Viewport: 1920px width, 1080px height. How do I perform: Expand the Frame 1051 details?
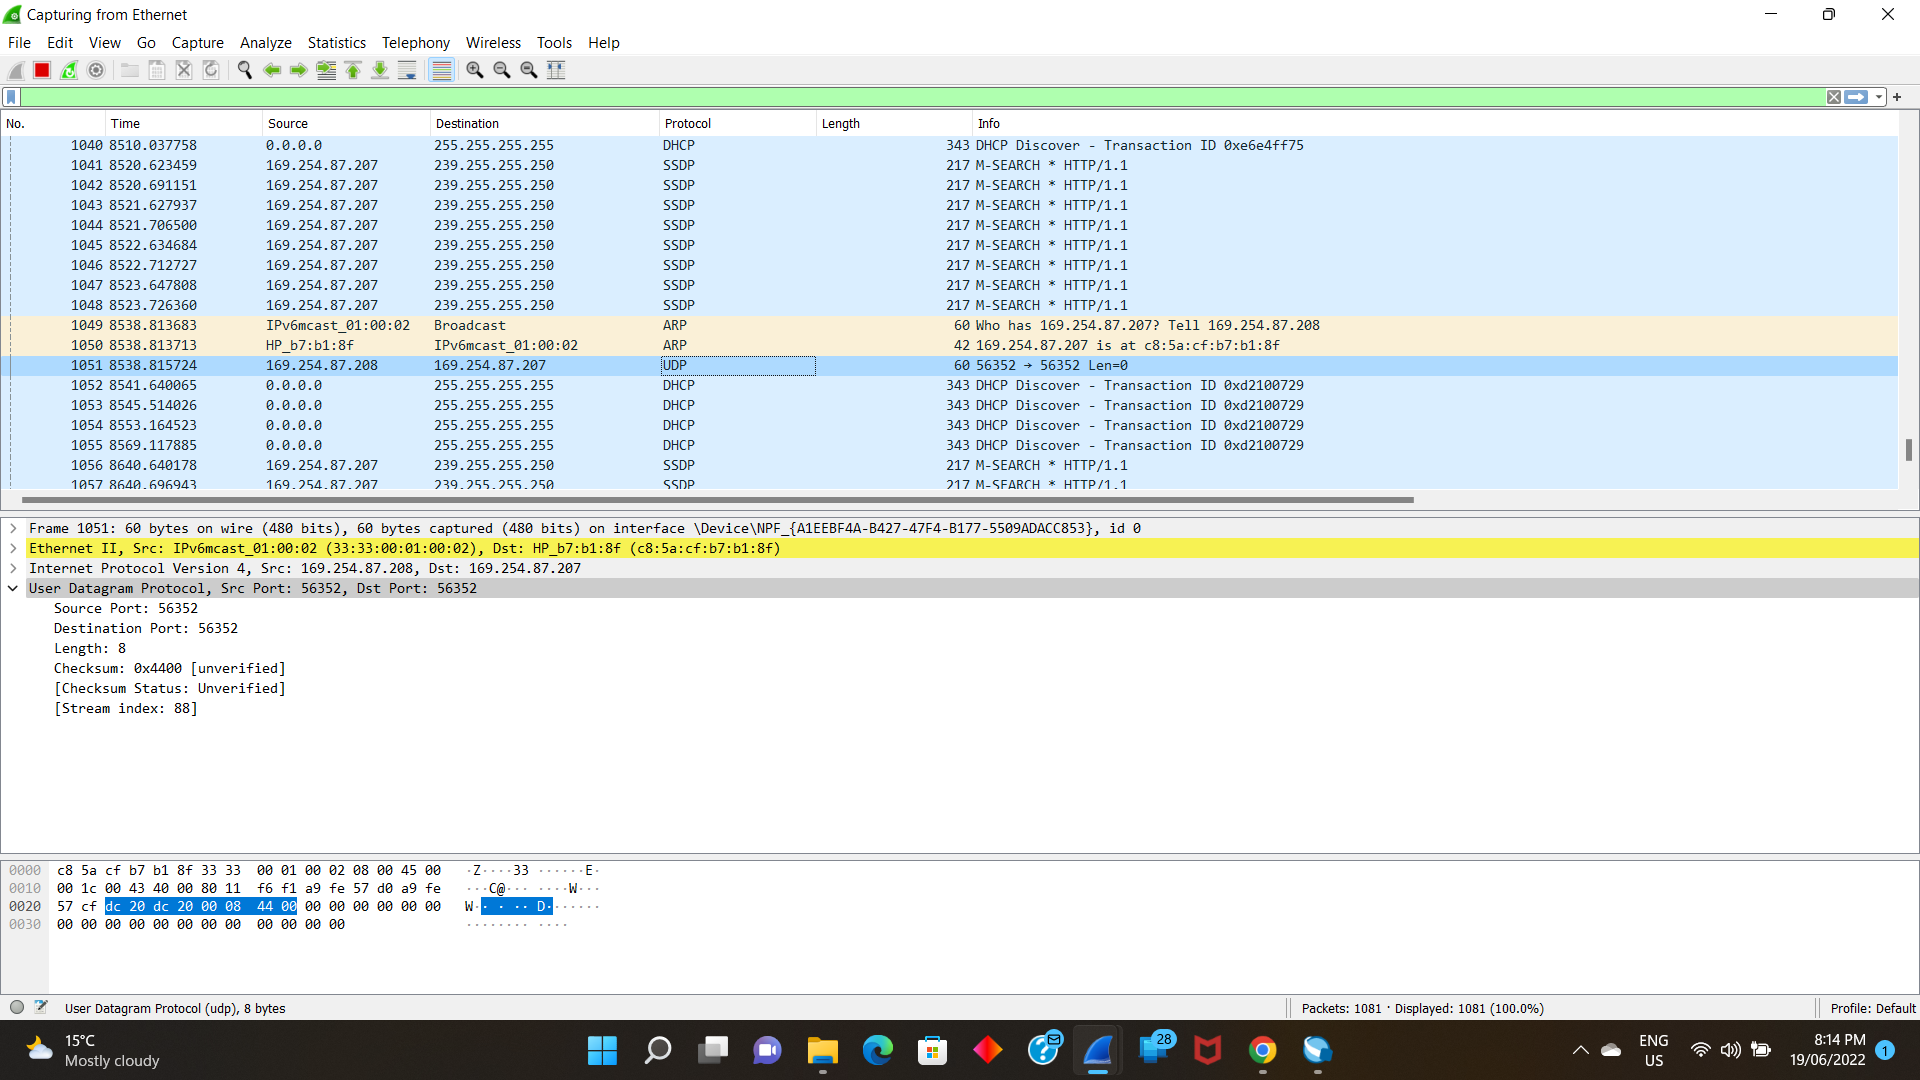[x=13, y=528]
